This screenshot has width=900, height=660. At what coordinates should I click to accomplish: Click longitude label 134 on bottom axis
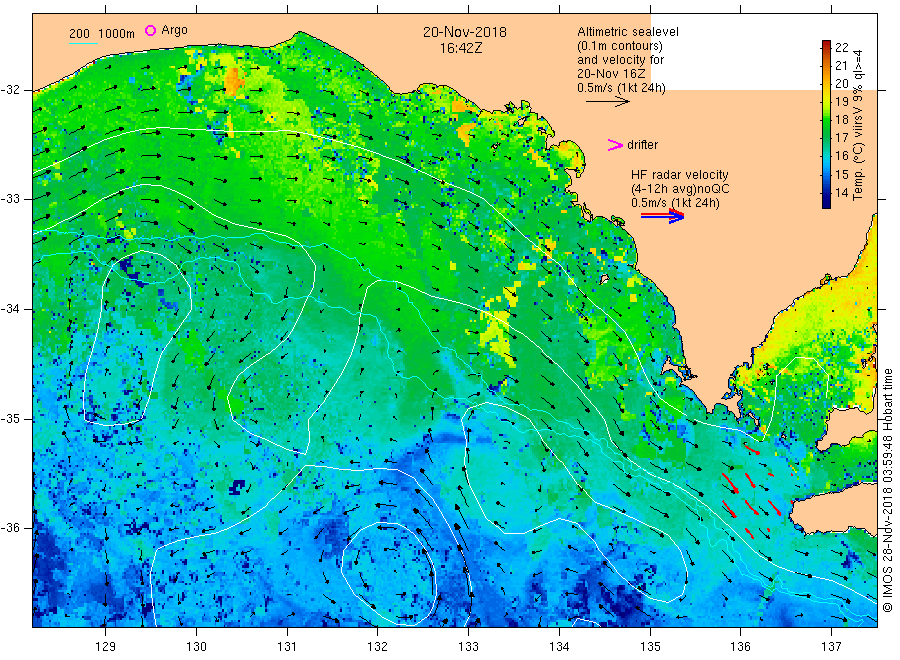pos(559,647)
